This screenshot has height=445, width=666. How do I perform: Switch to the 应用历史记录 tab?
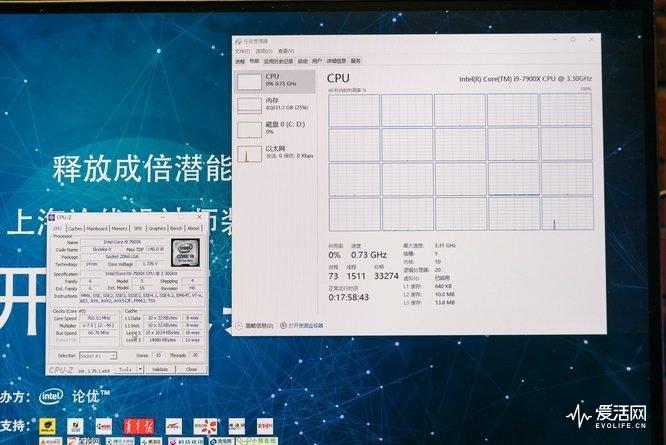278,61
